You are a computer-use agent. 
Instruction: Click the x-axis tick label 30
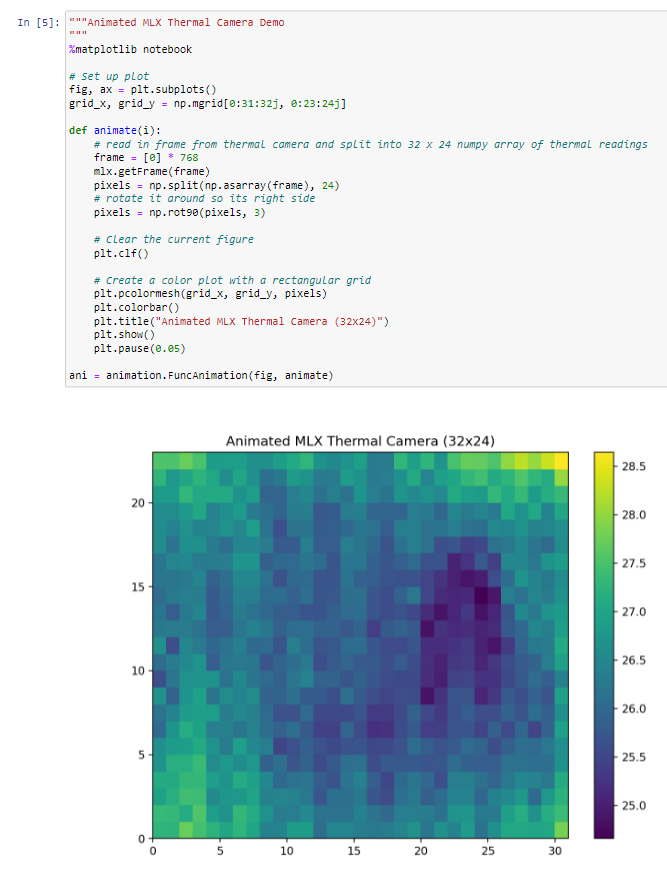555,851
